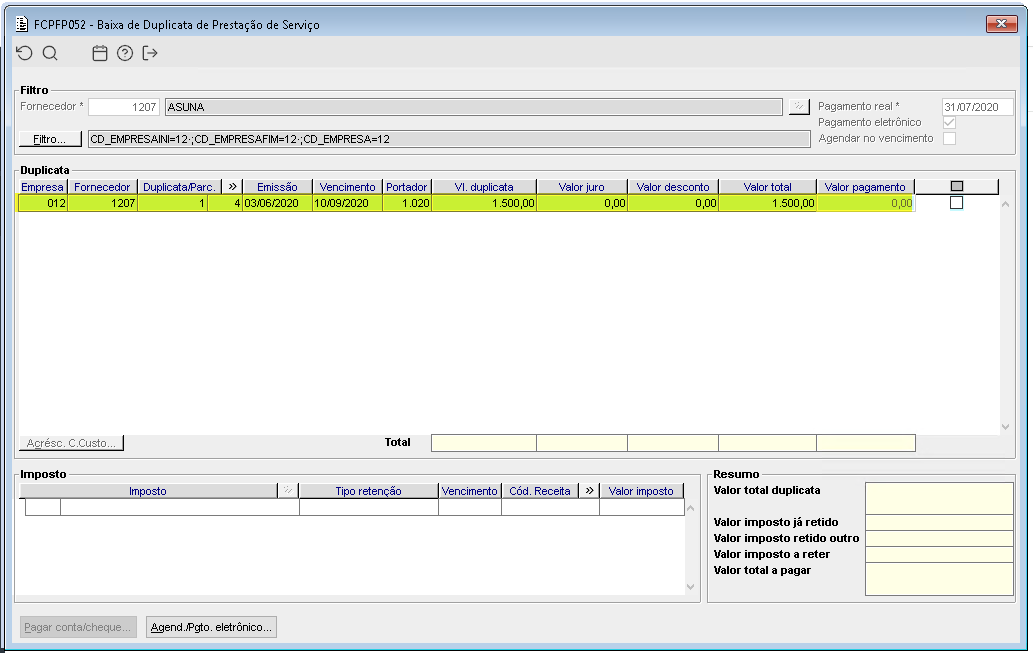The image size is (1033, 653).
Task: Sort by the Fornecedor column header
Action: tap(102, 186)
